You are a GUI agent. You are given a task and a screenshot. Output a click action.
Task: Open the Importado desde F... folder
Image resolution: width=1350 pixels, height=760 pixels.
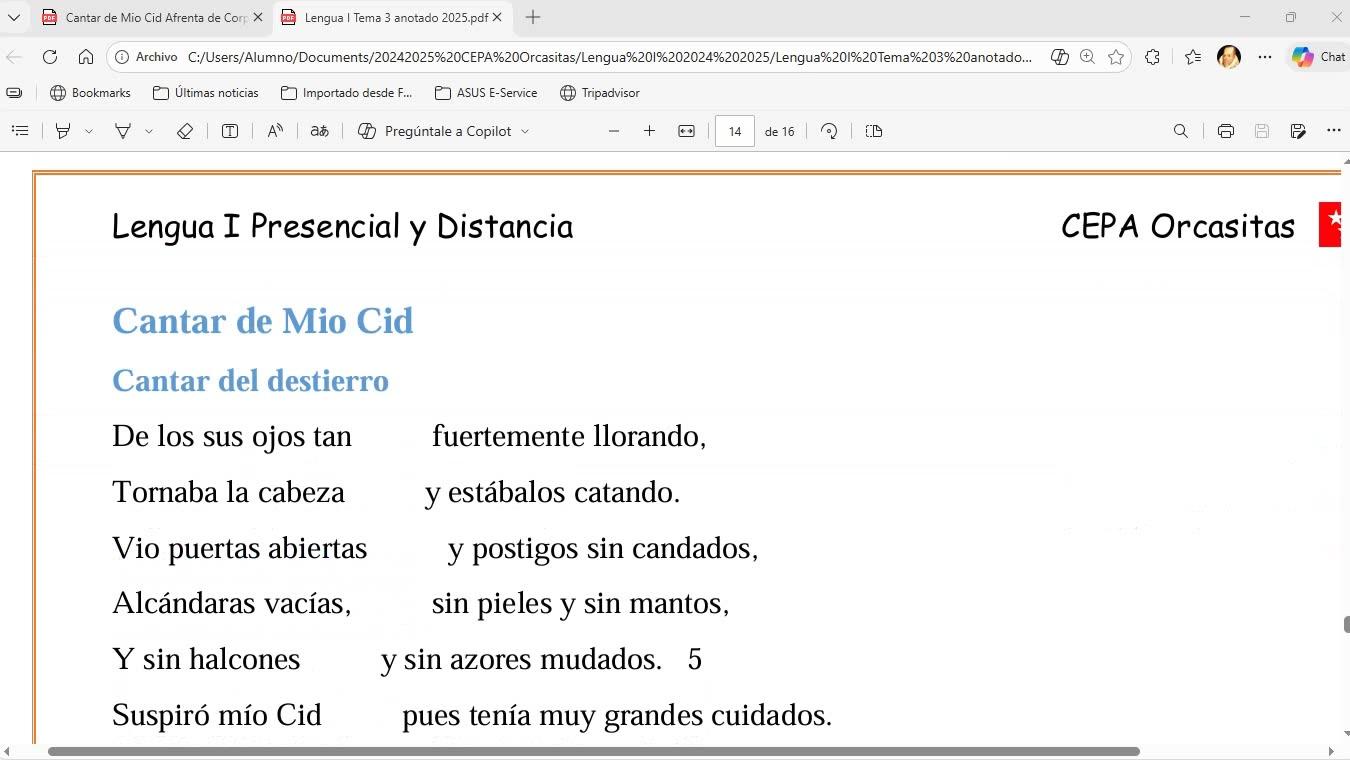click(347, 93)
